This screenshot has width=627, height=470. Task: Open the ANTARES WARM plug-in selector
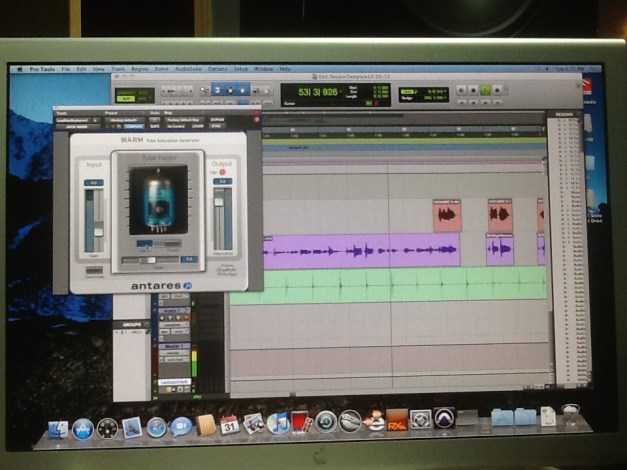78,126
